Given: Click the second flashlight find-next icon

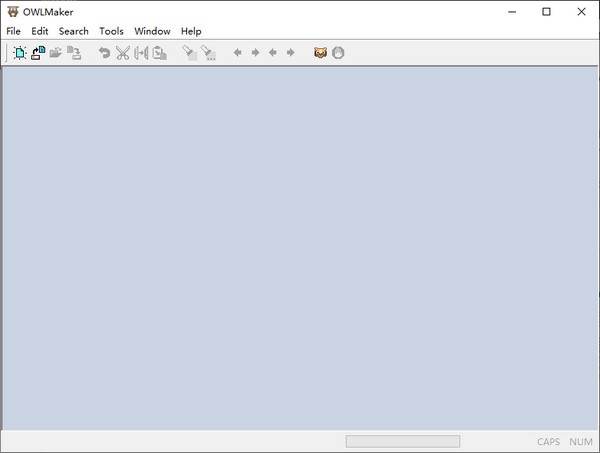Looking at the screenshot, I should (208, 53).
